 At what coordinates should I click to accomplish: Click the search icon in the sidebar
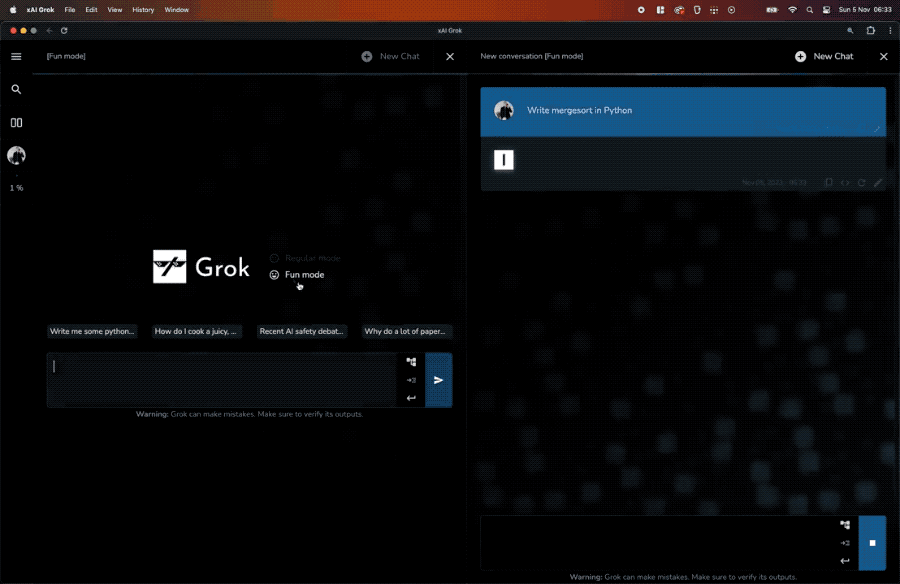coord(16,89)
